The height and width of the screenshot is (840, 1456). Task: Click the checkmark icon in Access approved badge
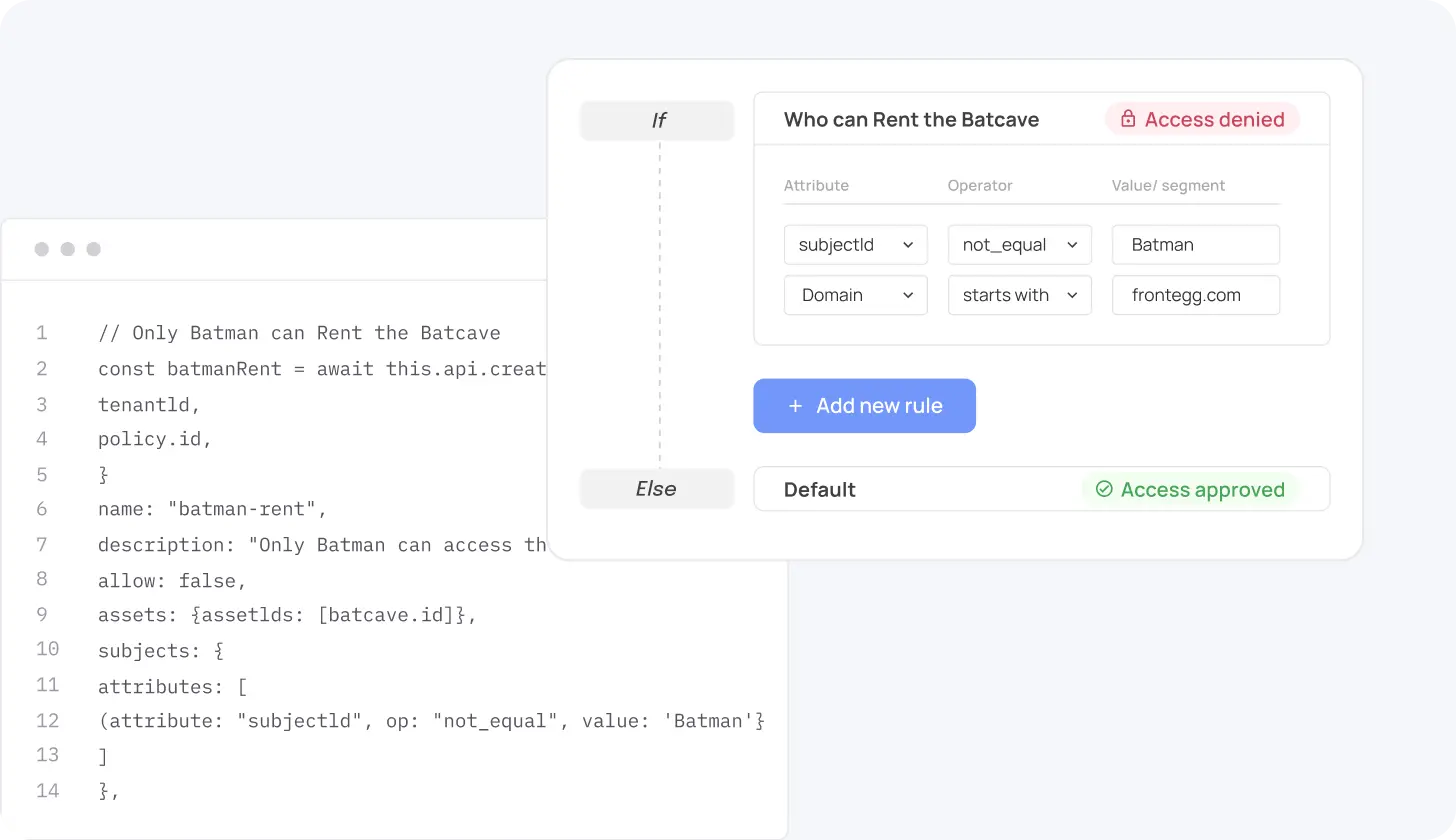pos(1104,489)
